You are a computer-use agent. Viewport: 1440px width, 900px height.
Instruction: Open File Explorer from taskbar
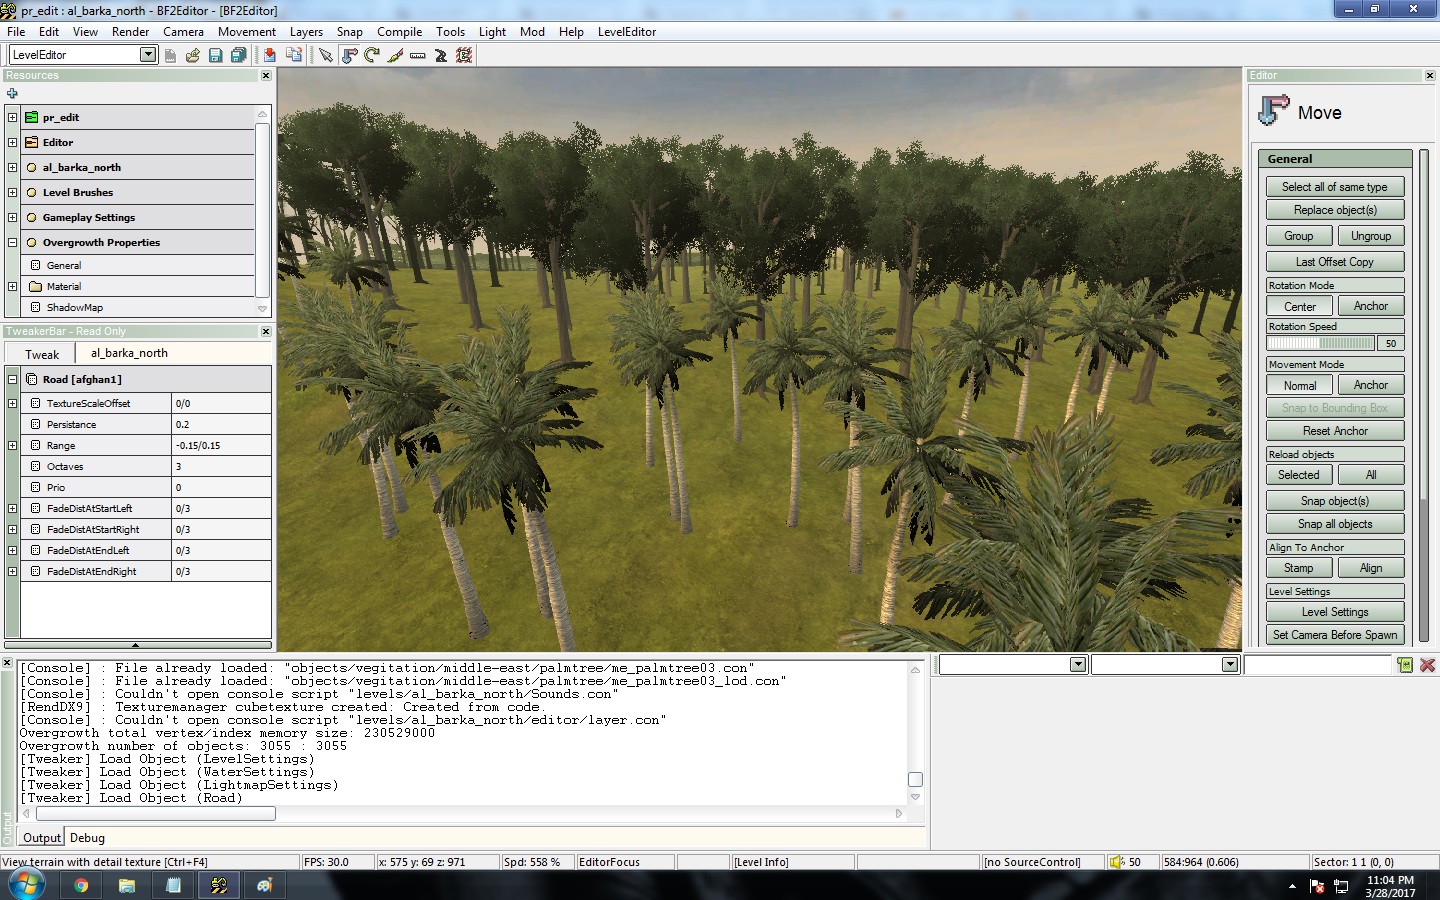pos(127,885)
